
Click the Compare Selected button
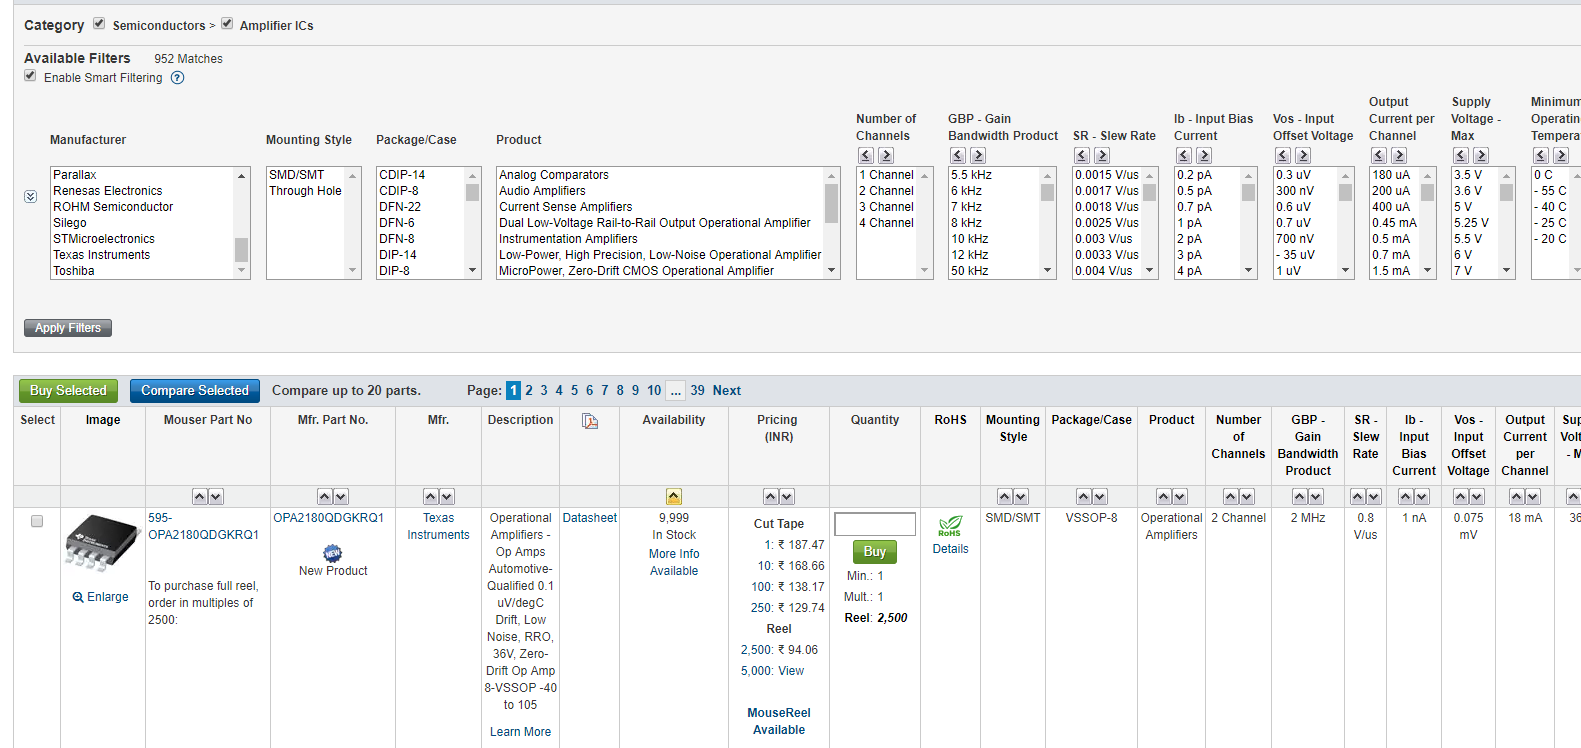pos(195,391)
